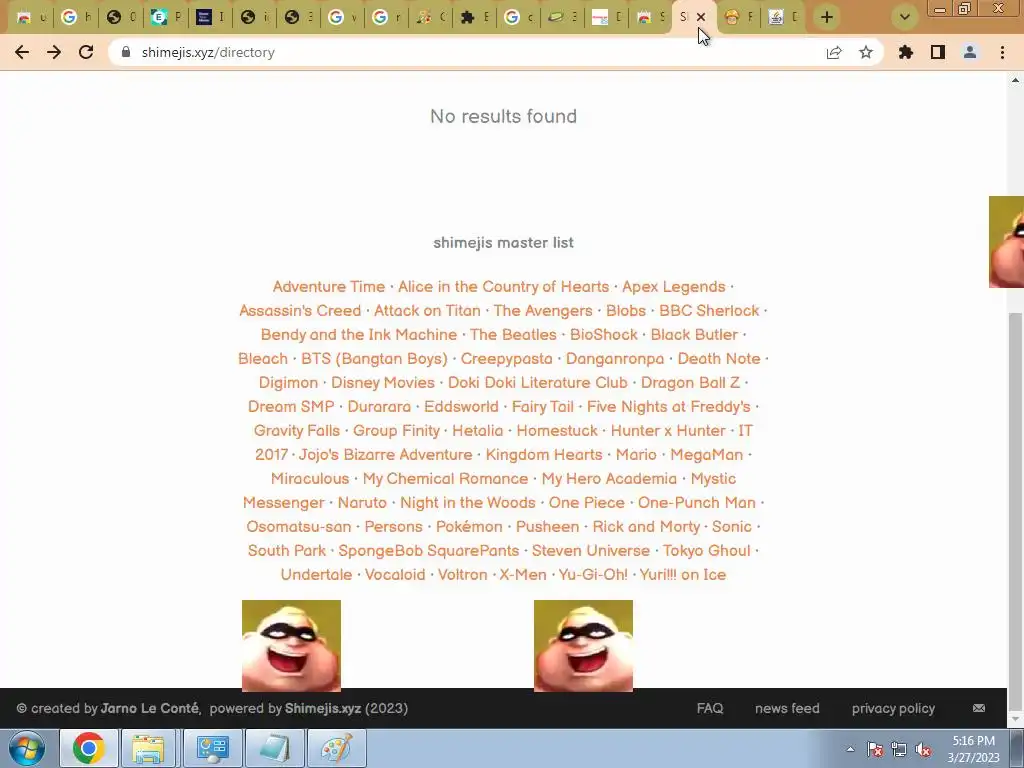The width and height of the screenshot is (1024, 768).
Task: Open the Notepad taskbar icon
Action: pos(274,748)
